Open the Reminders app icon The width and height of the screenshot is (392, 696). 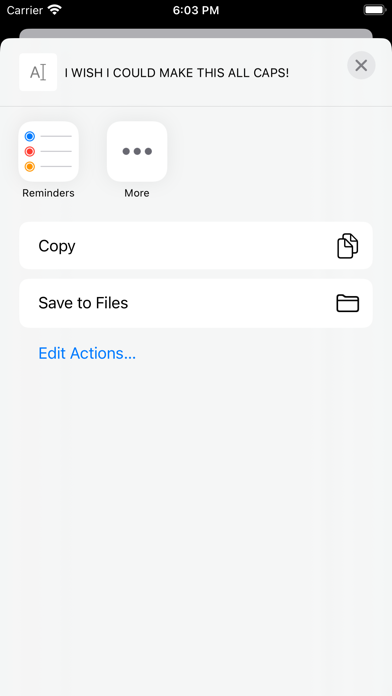coord(48,151)
